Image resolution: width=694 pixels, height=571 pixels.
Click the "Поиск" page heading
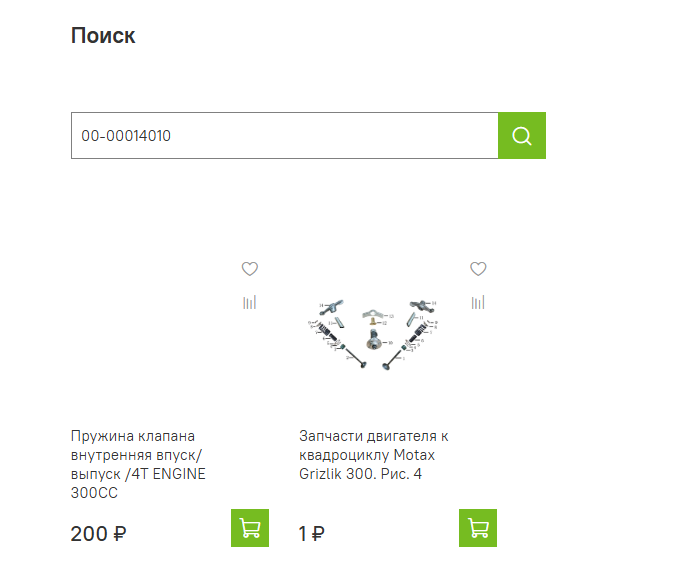pos(103,36)
